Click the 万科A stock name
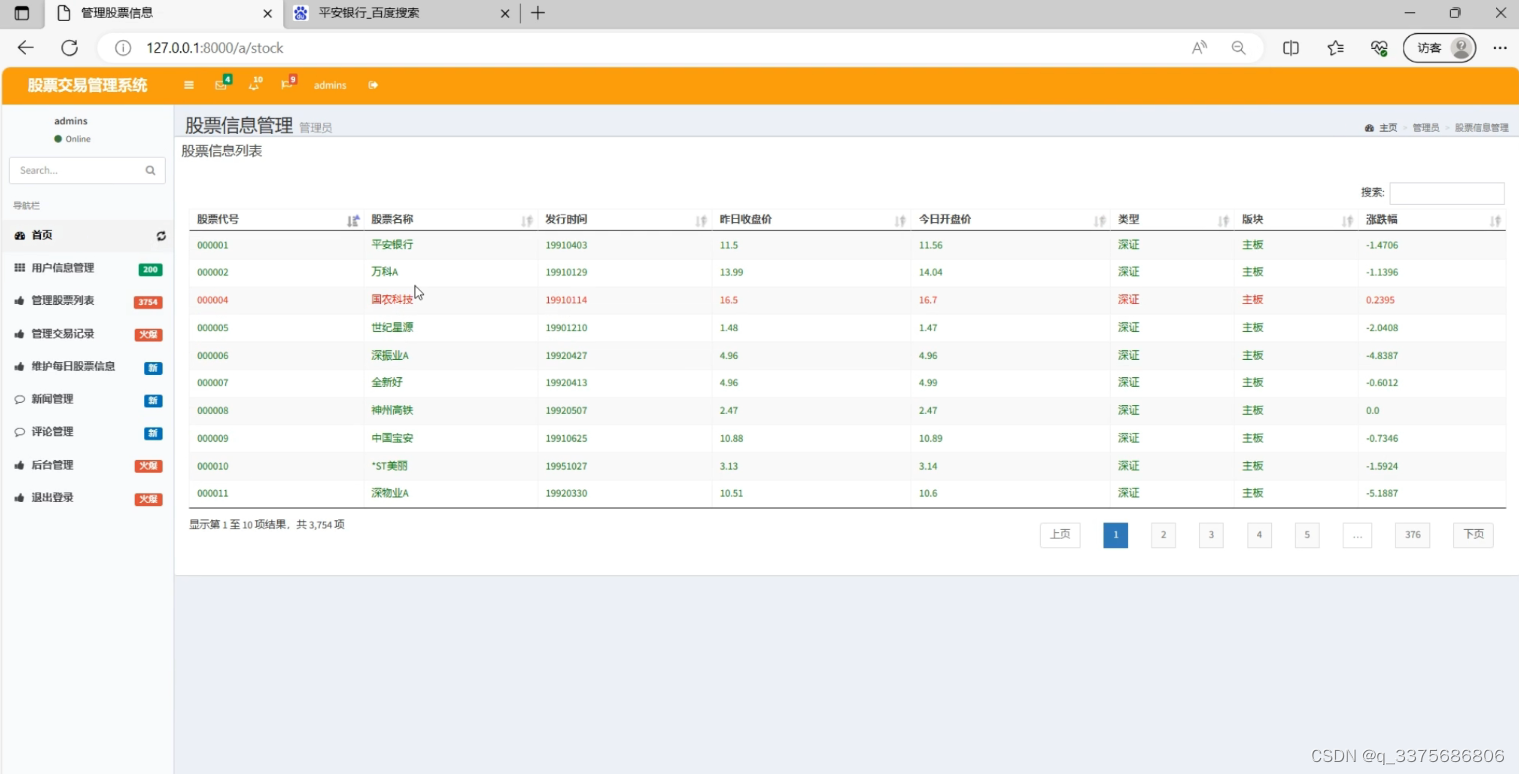The image size is (1519, 774). pyautogui.click(x=385, y=272)
